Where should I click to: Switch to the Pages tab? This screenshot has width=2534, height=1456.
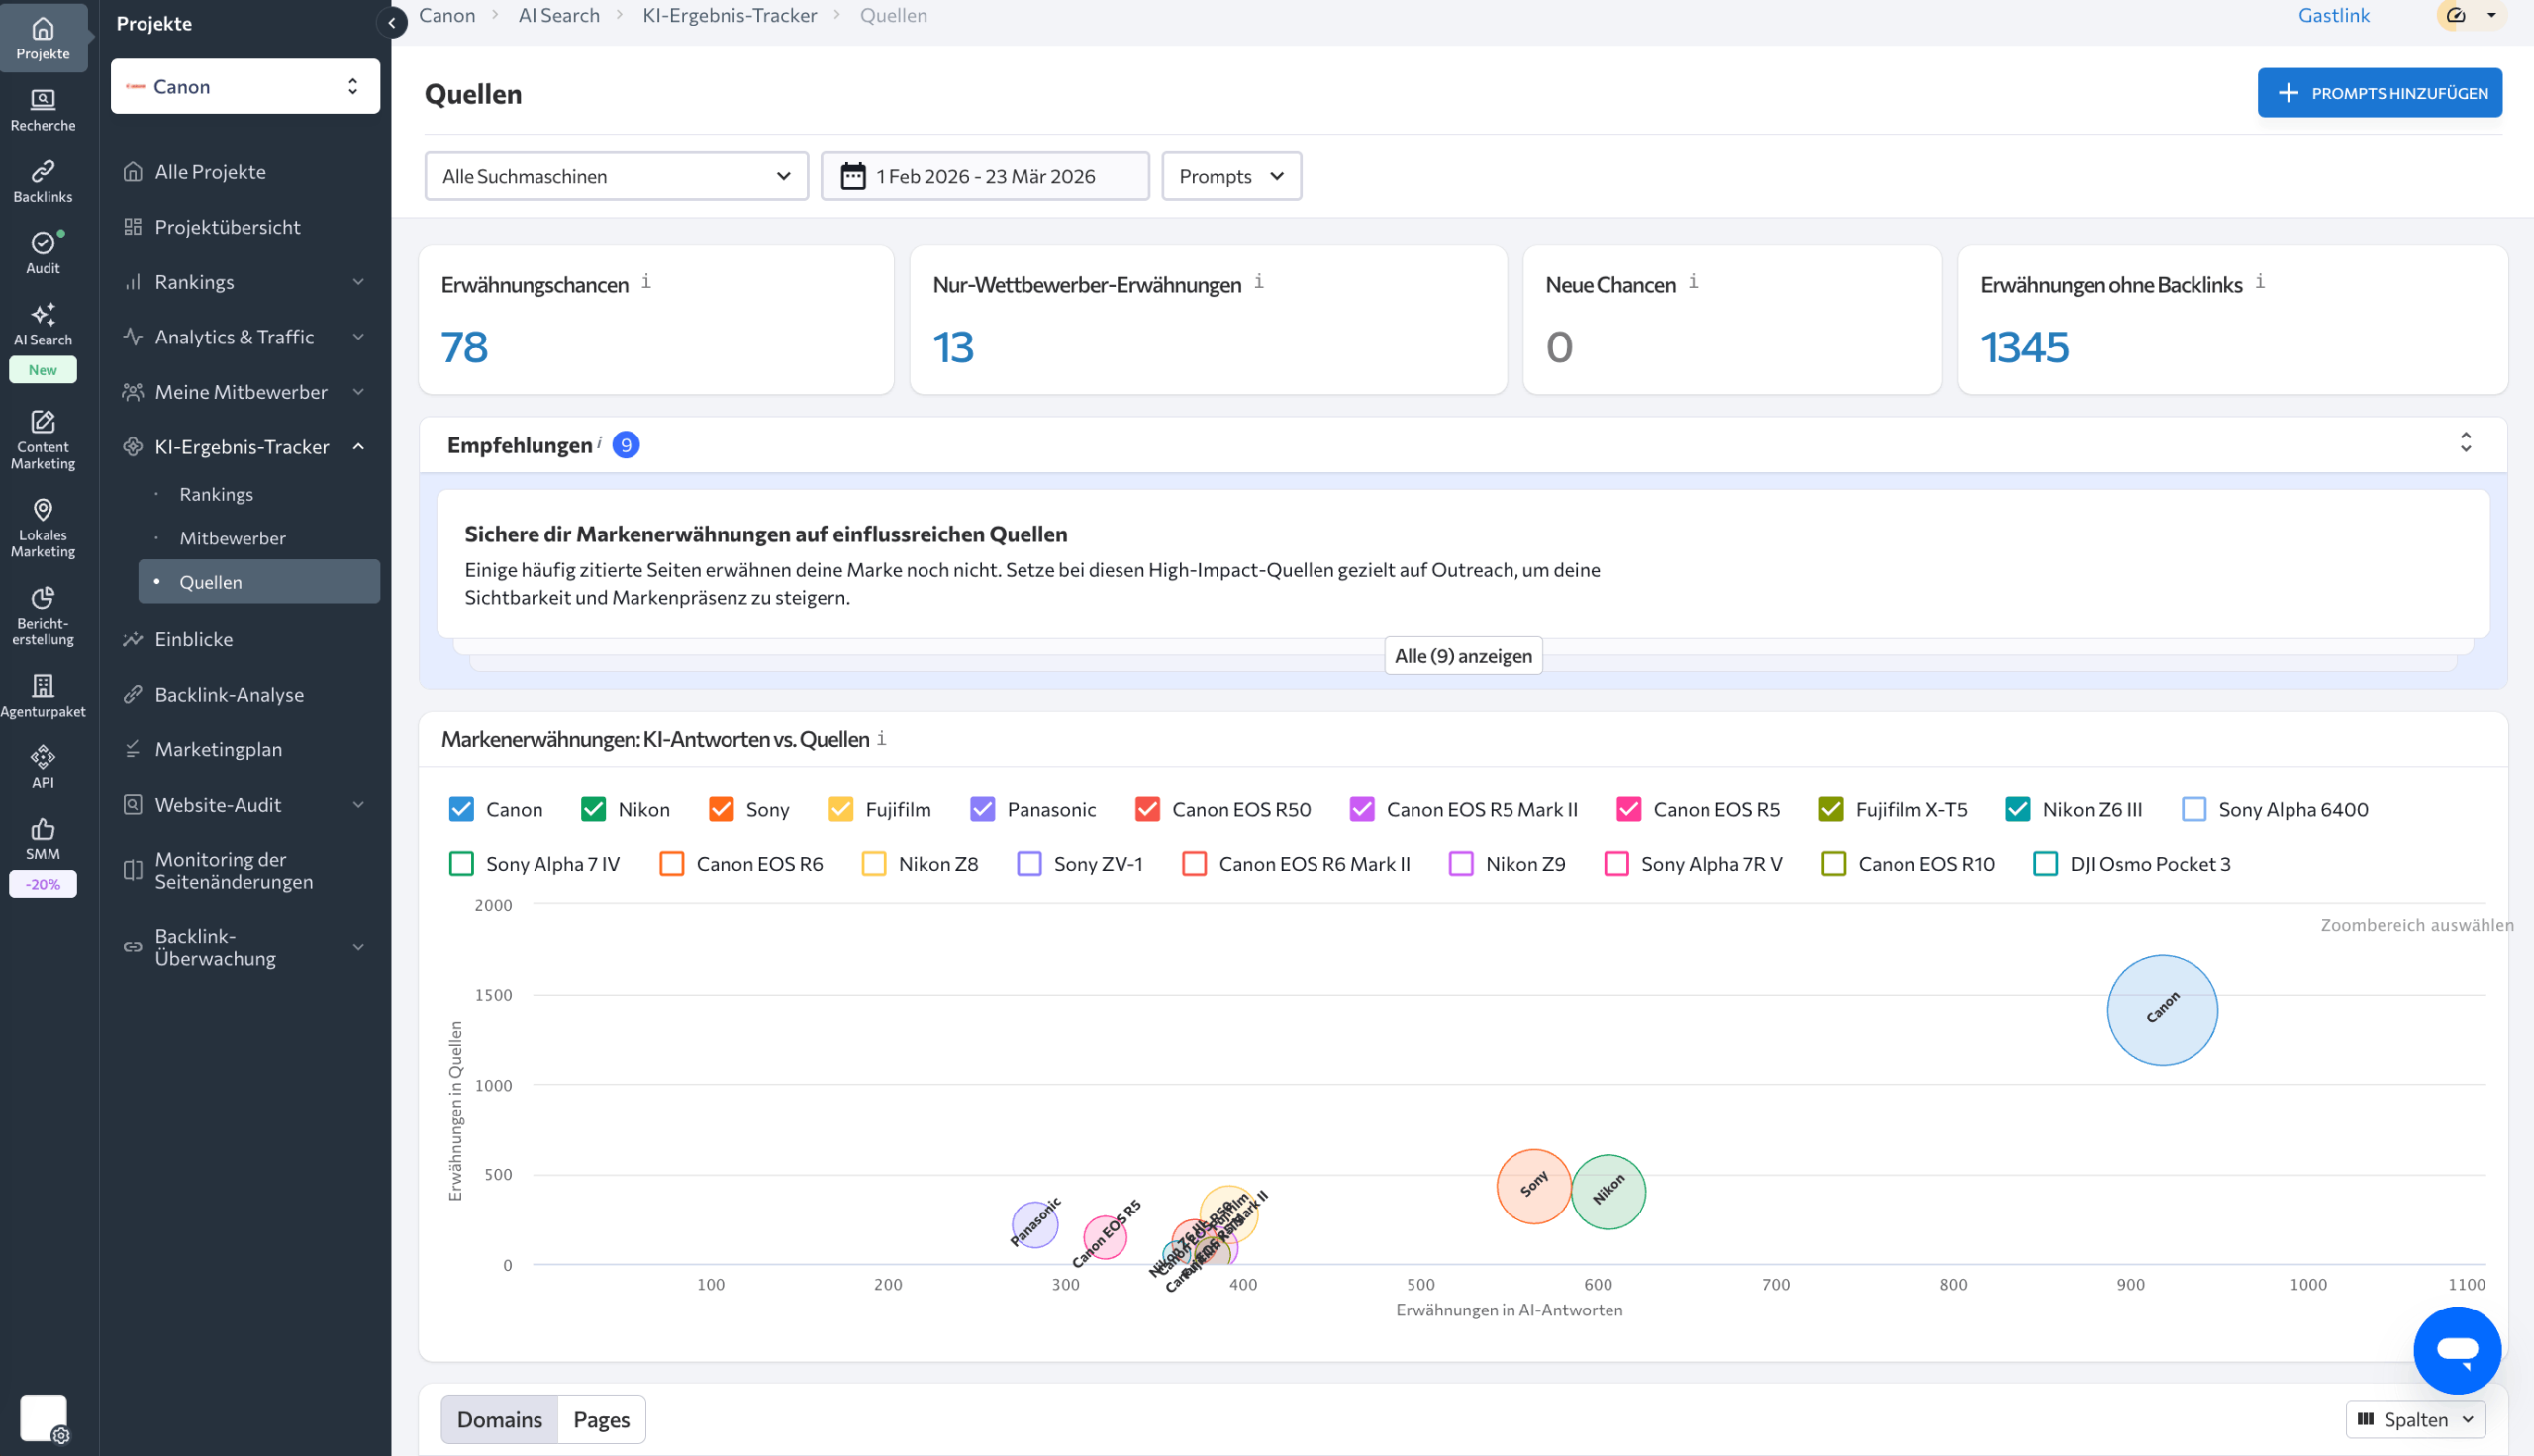click(601, 1419)
